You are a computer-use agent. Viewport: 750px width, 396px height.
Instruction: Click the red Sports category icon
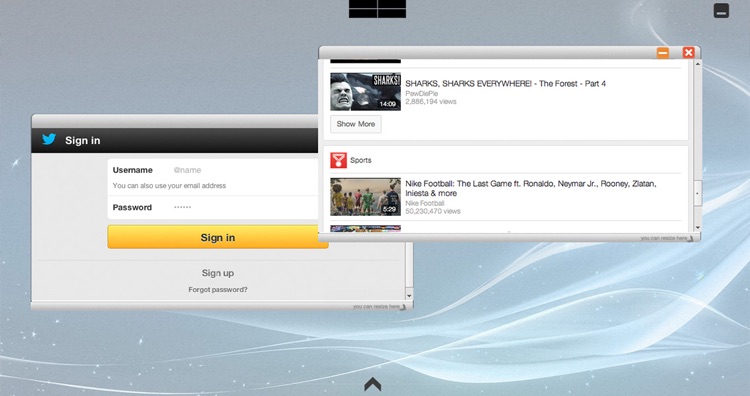[338, 160]
